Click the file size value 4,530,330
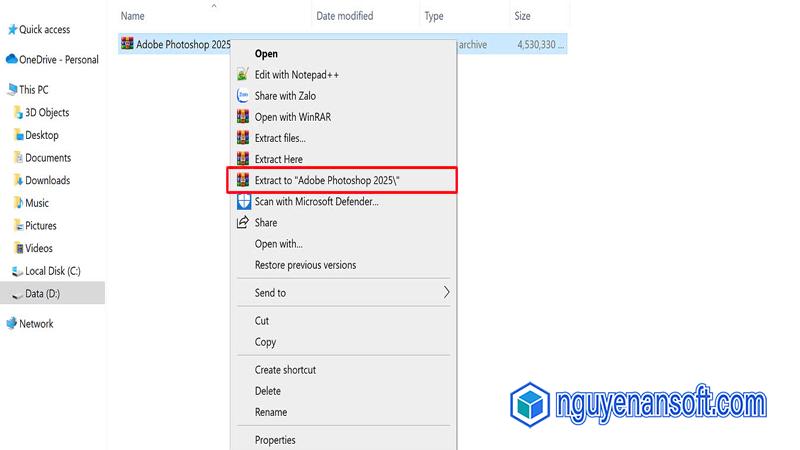This screenshot has width=800, height=450. 540,44
